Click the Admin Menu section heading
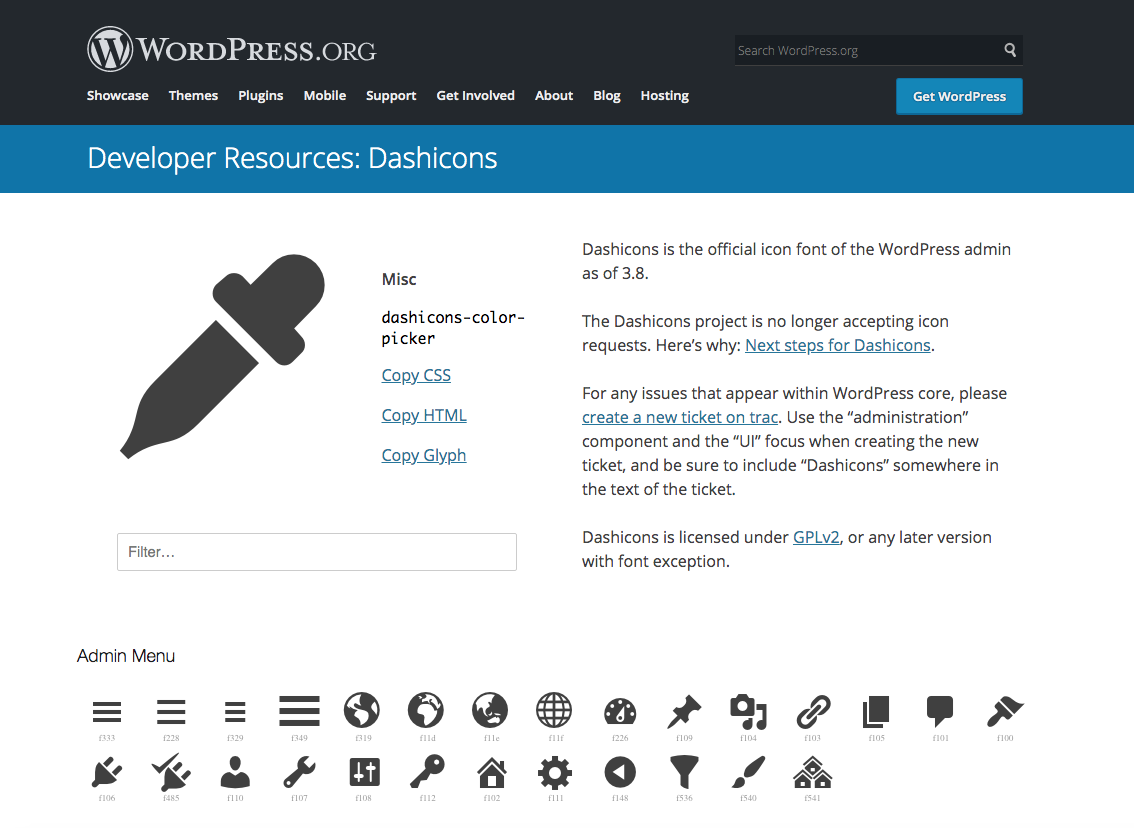Viewport: 1134px width, 828px height. [126, 656]
